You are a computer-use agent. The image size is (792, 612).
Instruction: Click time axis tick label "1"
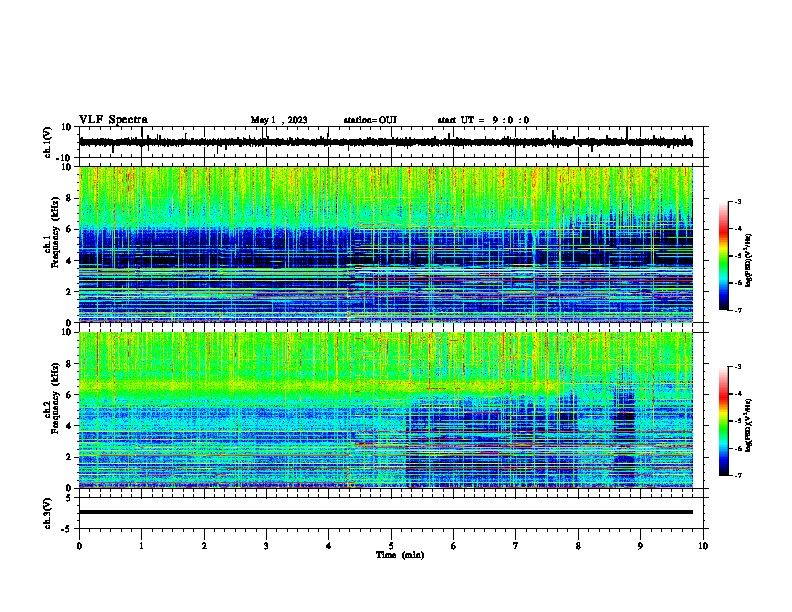(141, 545)
